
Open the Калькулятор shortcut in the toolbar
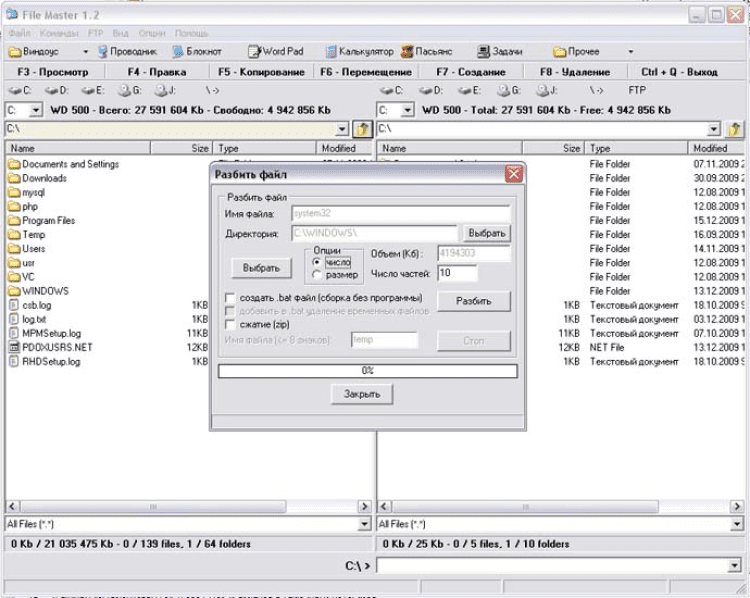coord(358,51)
